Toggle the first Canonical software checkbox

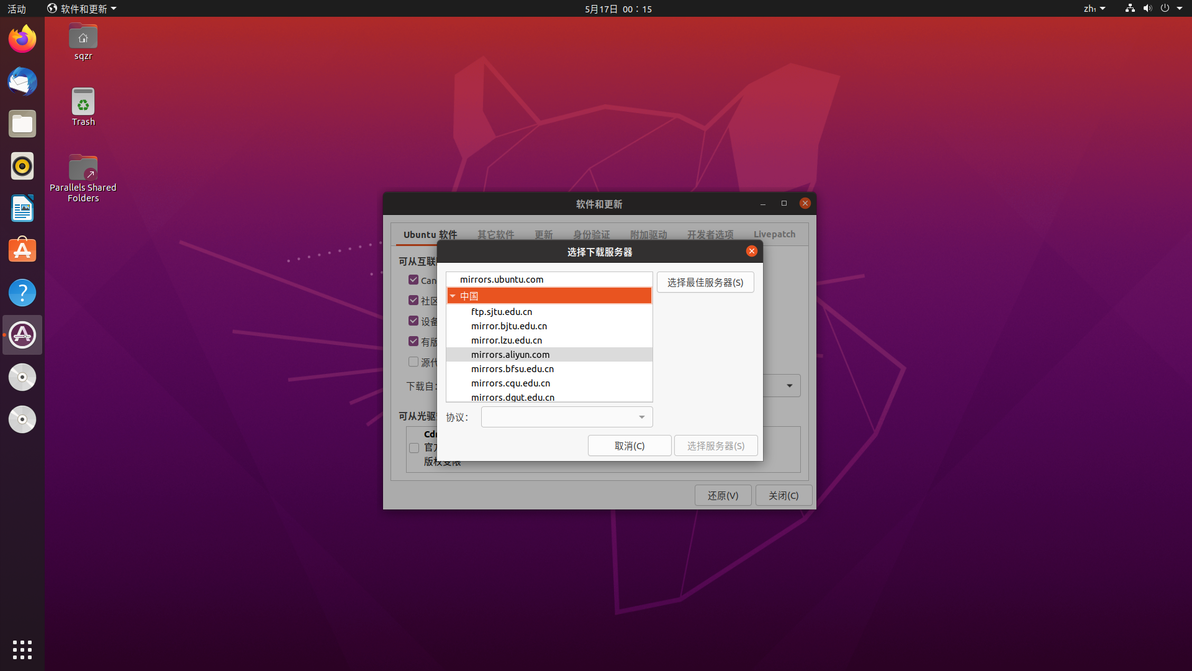(x=414, y=280)
